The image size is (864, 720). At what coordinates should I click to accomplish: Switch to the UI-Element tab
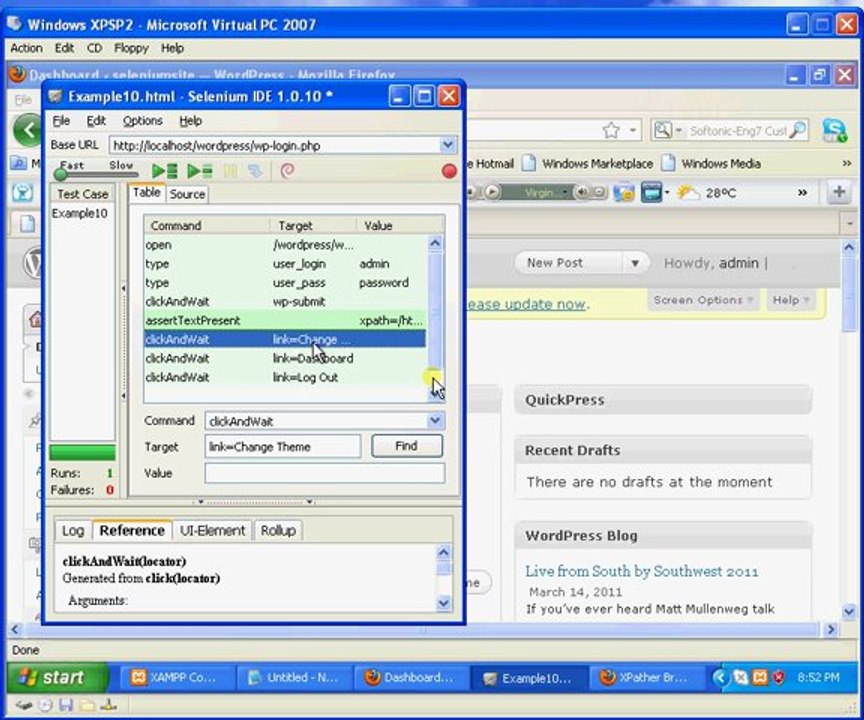coord(212,530)
